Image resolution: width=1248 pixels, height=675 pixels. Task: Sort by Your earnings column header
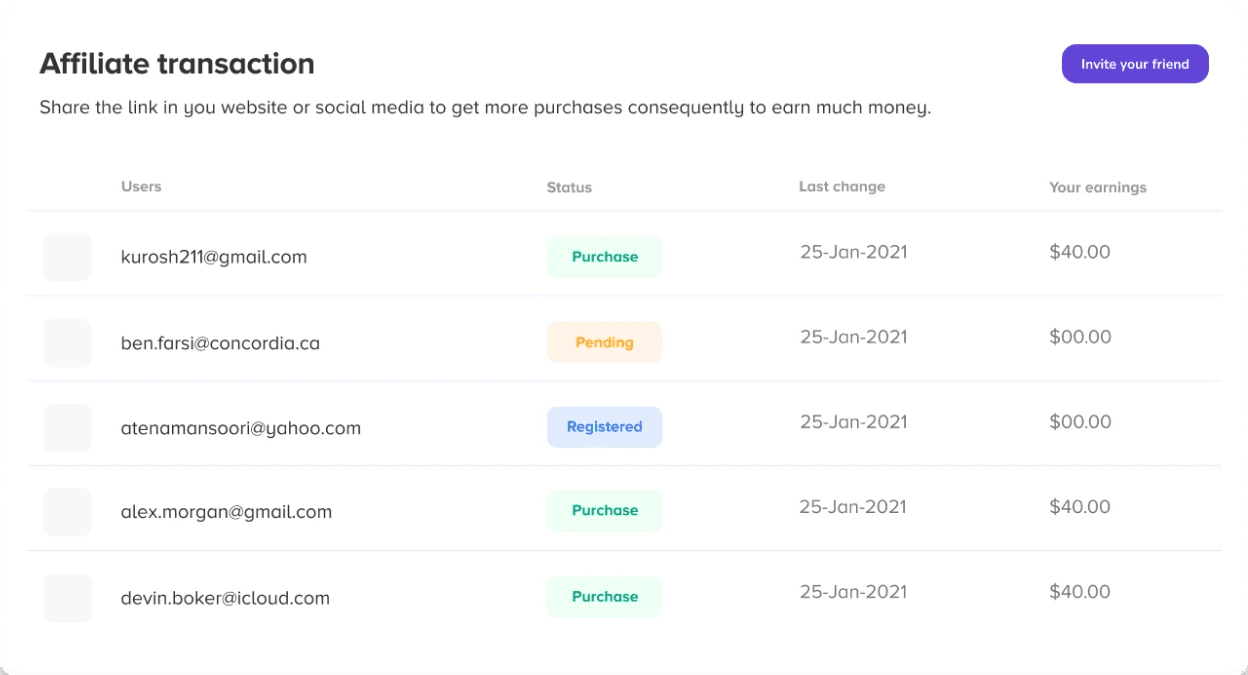[x=1098, y=187]
